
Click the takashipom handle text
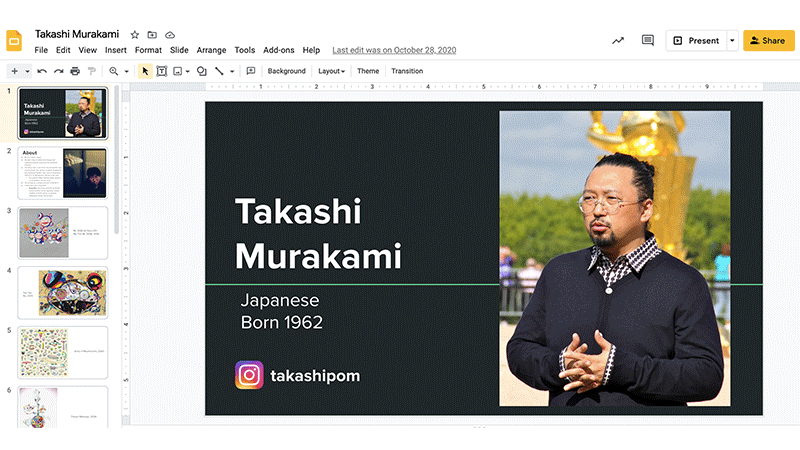click(315, 376)
